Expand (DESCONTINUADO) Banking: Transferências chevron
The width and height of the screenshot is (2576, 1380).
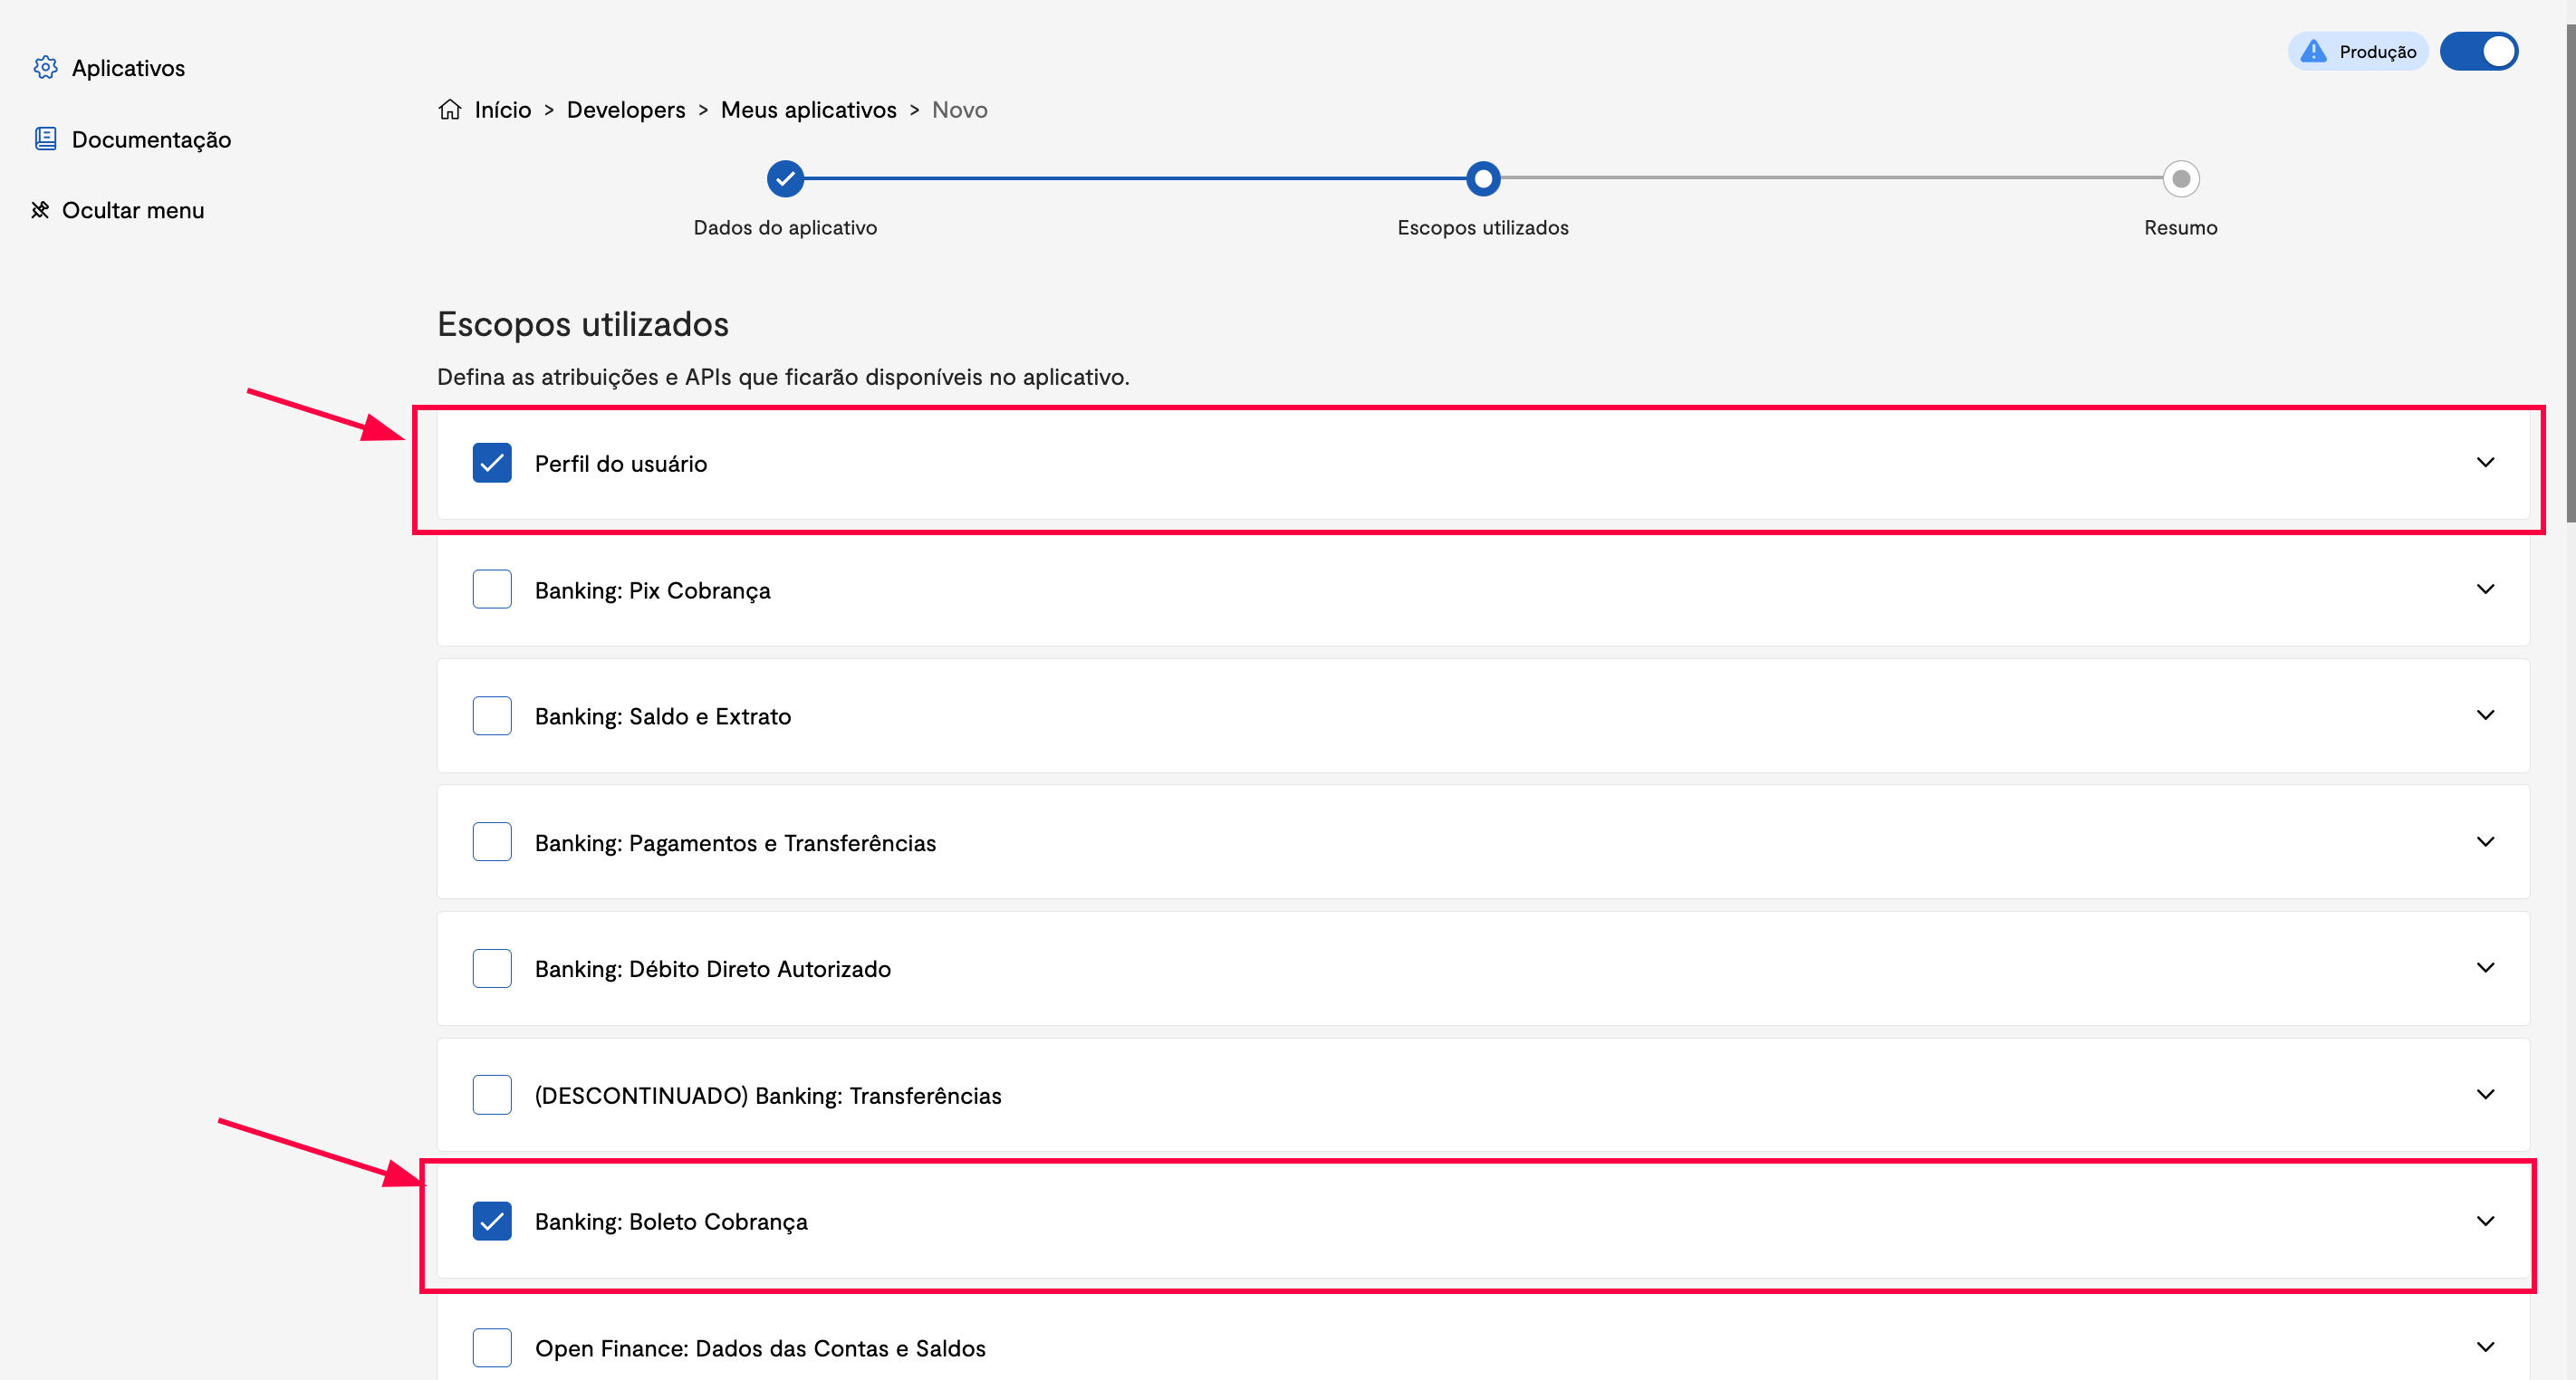[x=2485, y=1094]
